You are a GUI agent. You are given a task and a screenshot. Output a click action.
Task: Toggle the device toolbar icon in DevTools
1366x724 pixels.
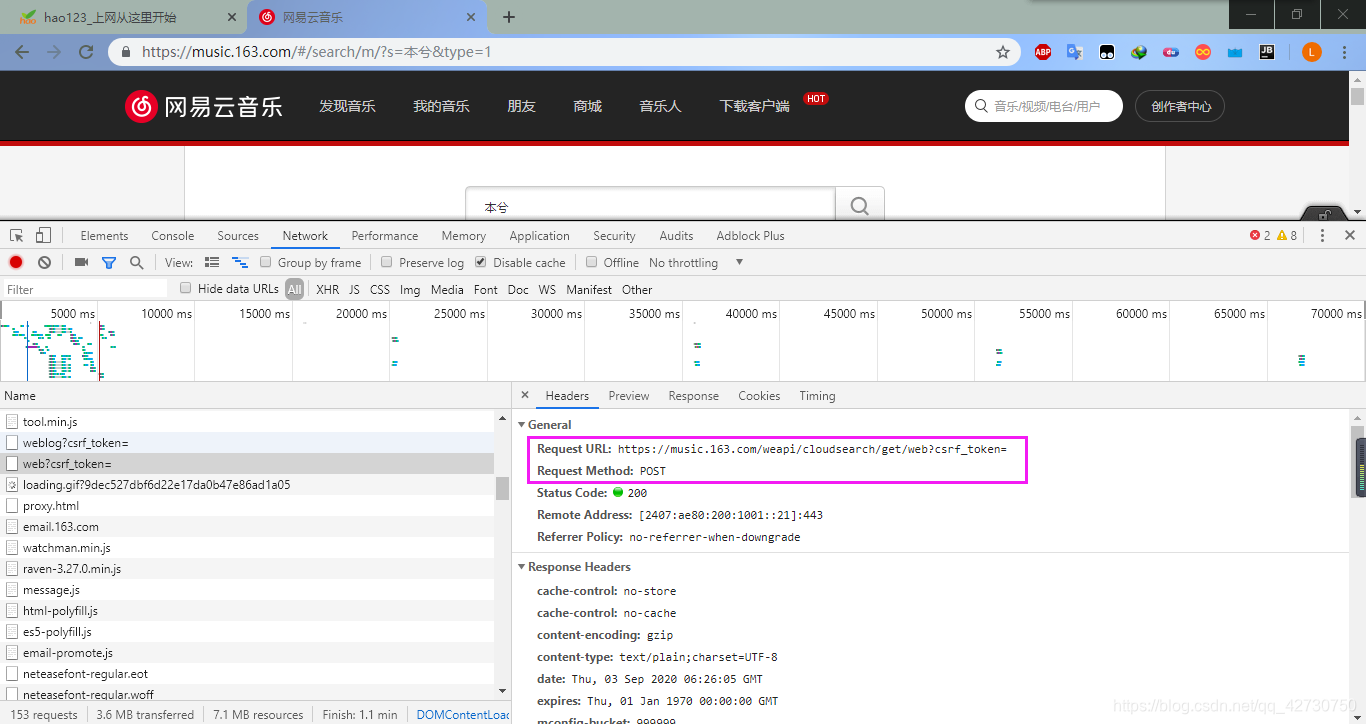click(43, 236)
